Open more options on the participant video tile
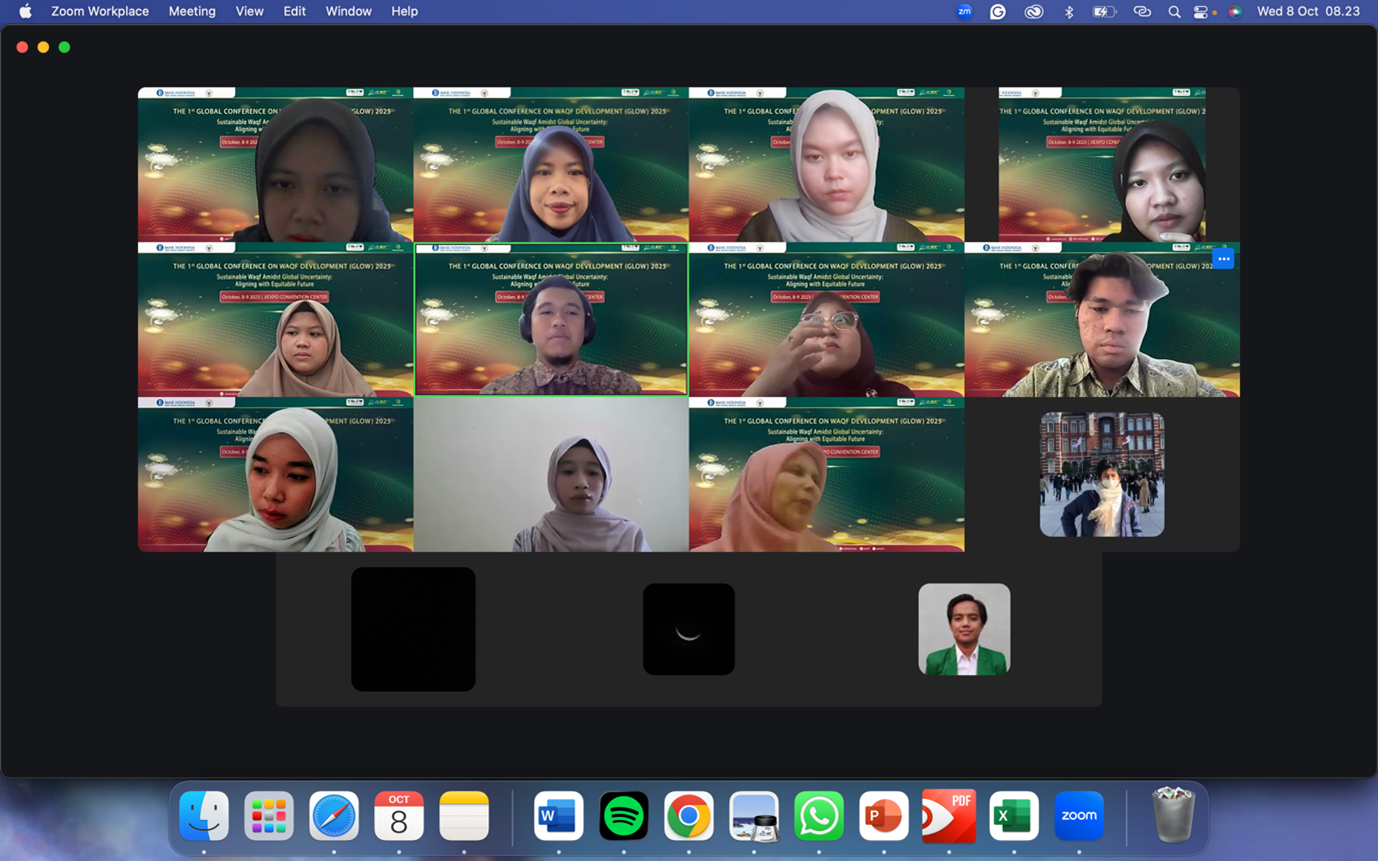The image size is (1378, 861). [x=1223, y=259]
